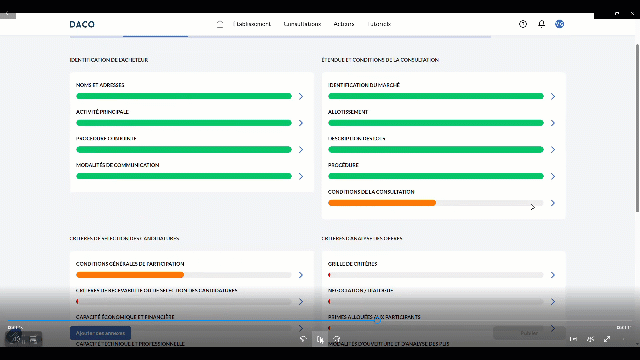
Task: Click the back arrow in the window title bar
Action: point(7,13)
